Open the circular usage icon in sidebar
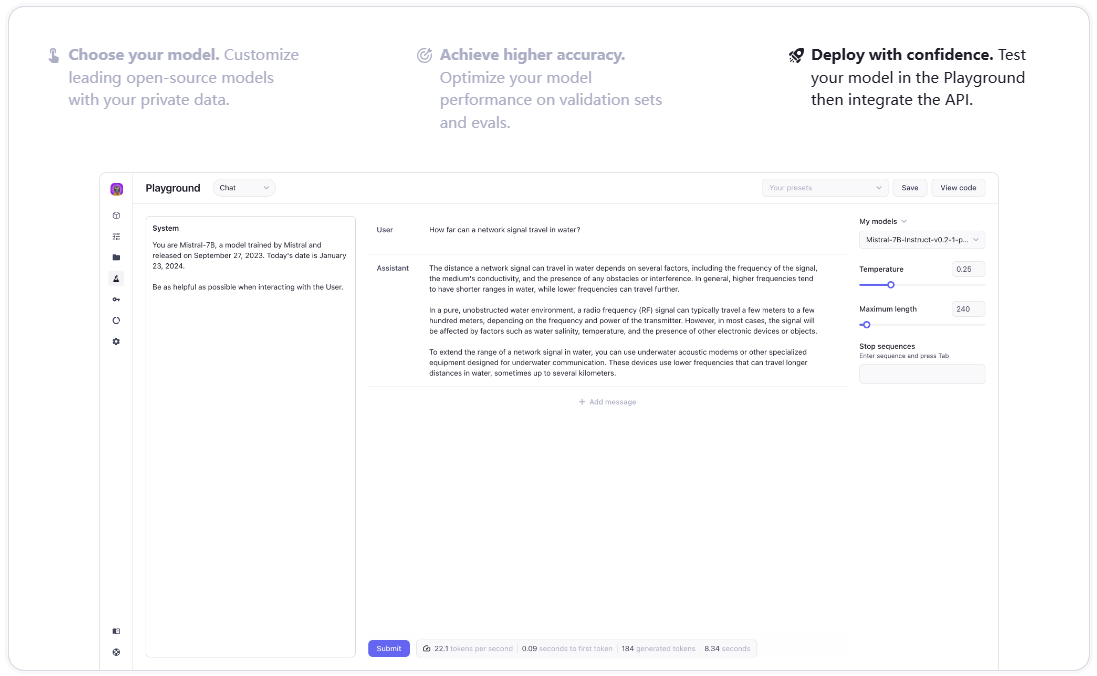This screenshot has height=676, width=1097. coord(116,320)
